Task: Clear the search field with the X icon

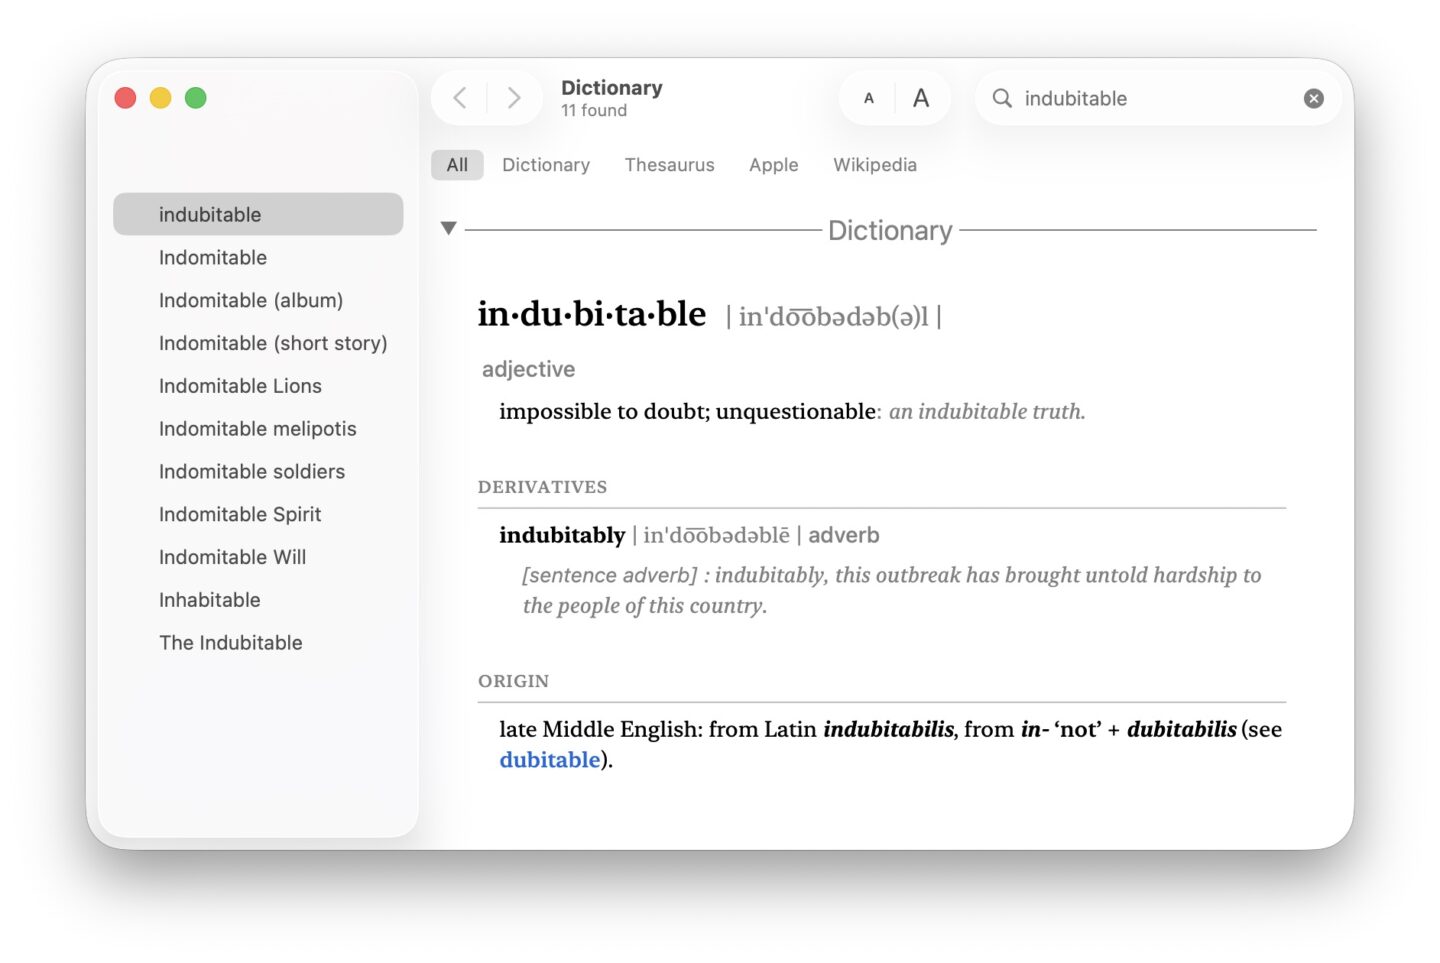Action: pyautogui.click(x=1313, y=98)
